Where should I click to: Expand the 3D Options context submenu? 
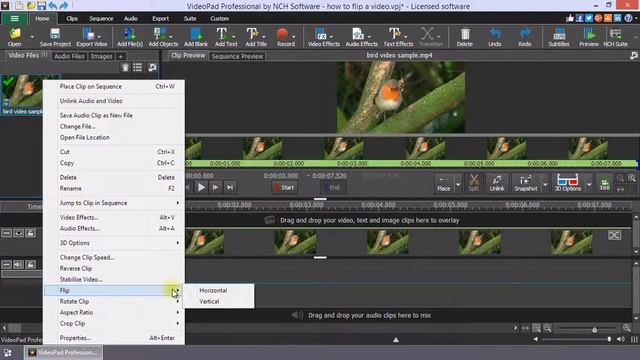point(177,243)
